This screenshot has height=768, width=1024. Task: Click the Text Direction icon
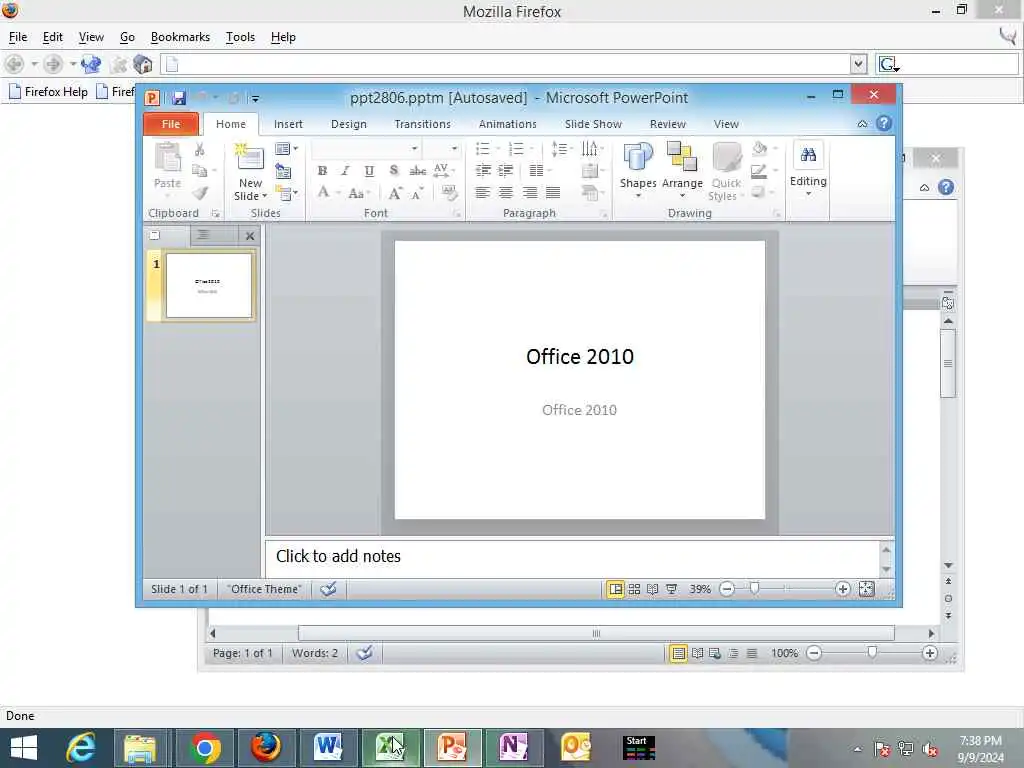(x=590, y=149)
